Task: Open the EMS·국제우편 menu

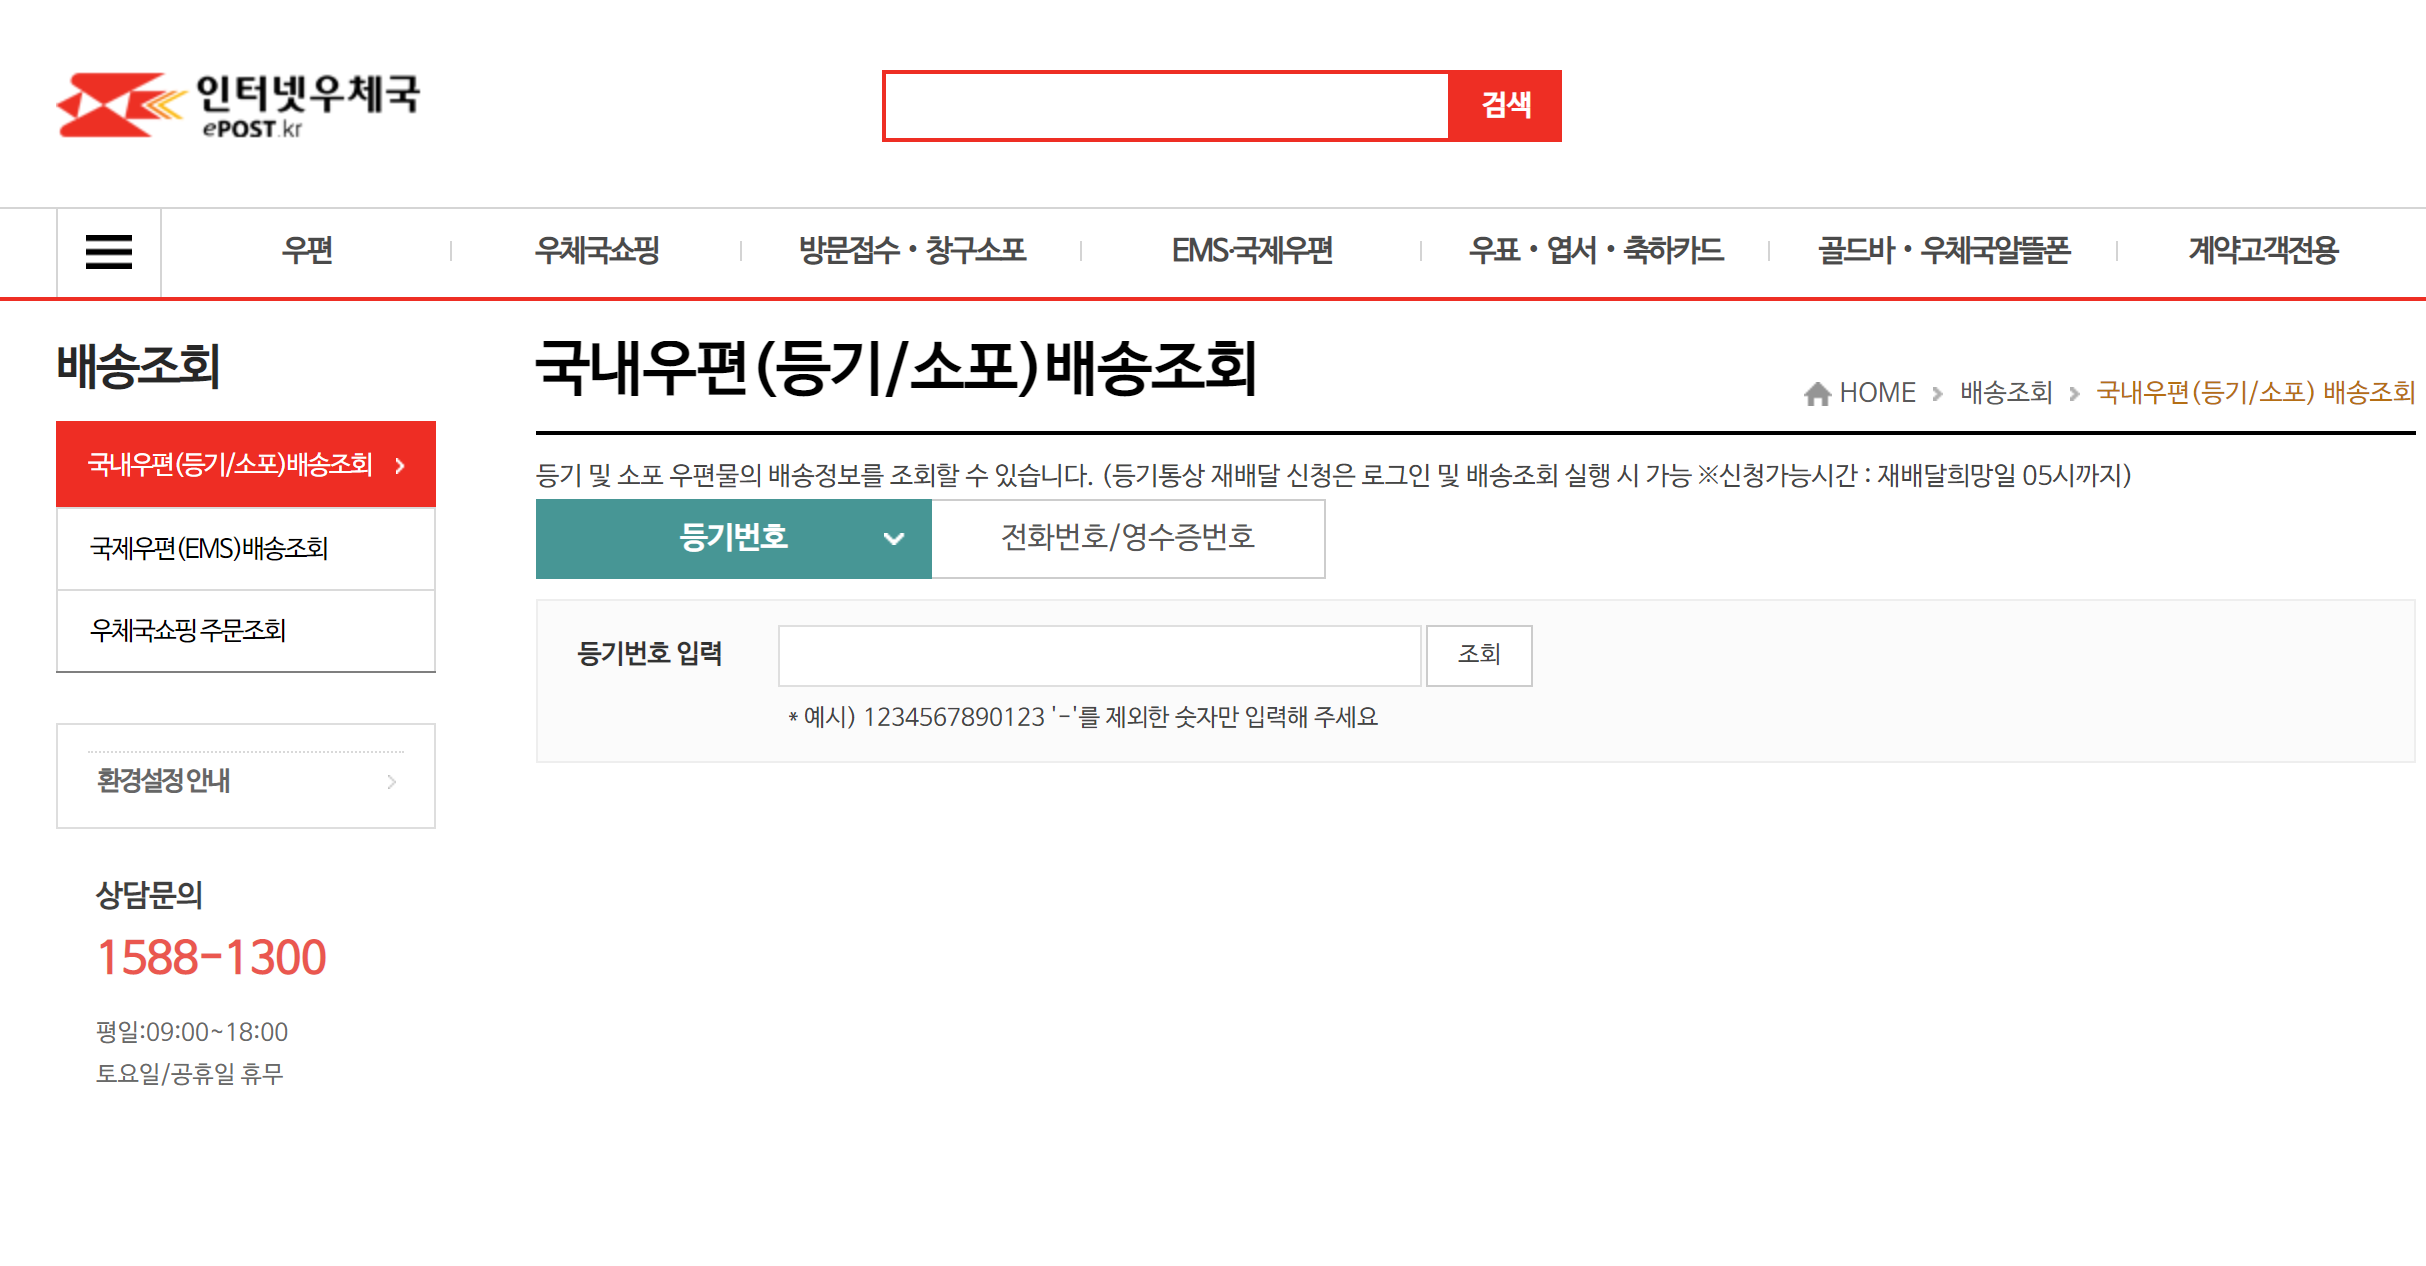Action: click(x=1252, y=251)
